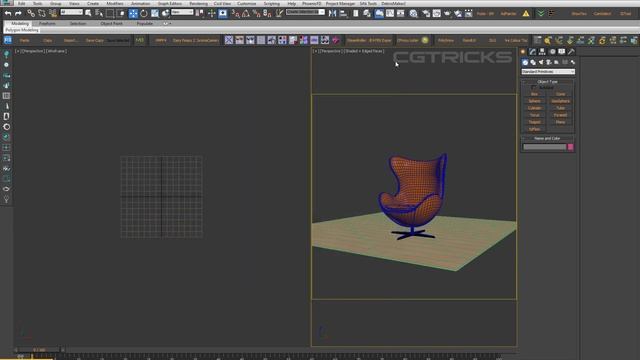Open Render Setup icon
Viewport: 640px width, 360px height.
coord(426,13)
